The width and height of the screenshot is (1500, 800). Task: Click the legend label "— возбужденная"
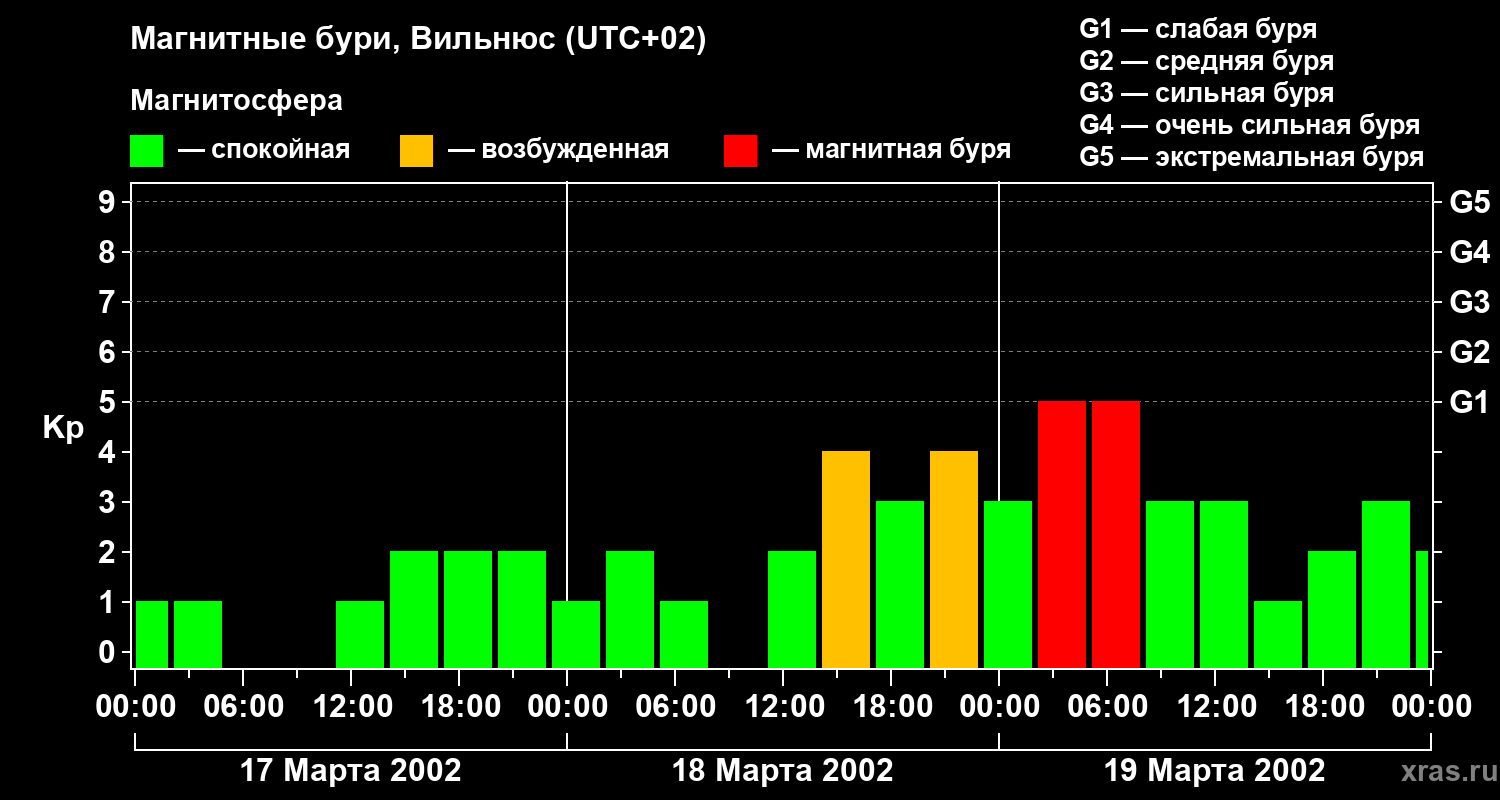tap(558, 150)
